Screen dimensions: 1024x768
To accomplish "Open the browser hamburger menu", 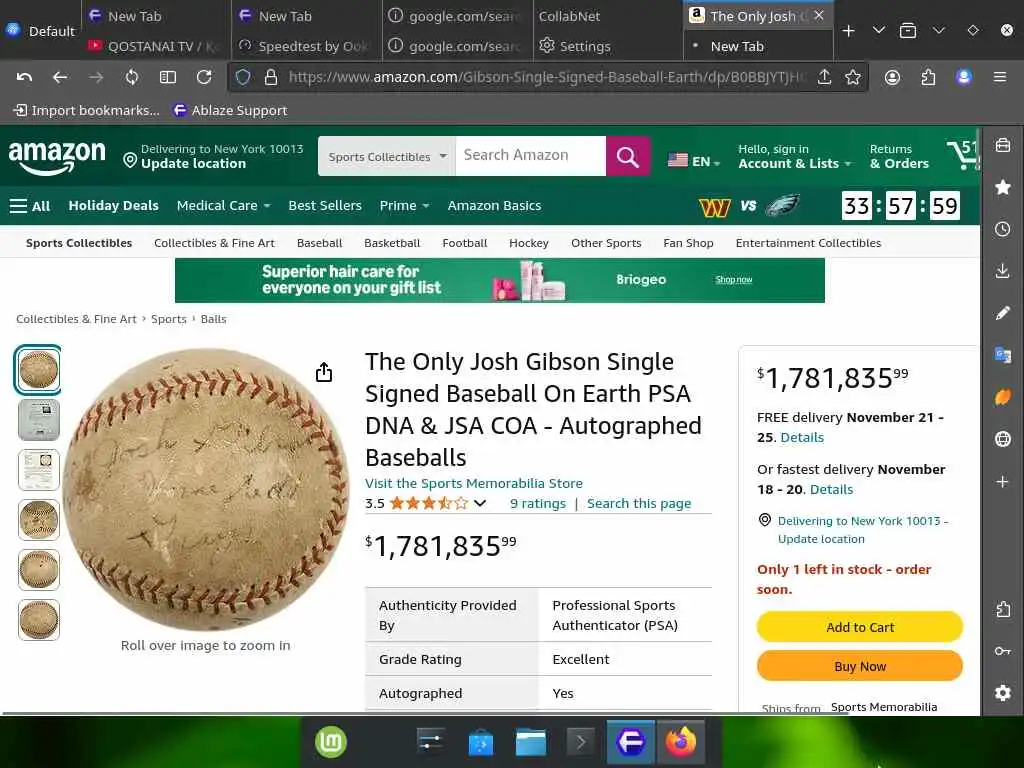I will [x=1000, y=77].
